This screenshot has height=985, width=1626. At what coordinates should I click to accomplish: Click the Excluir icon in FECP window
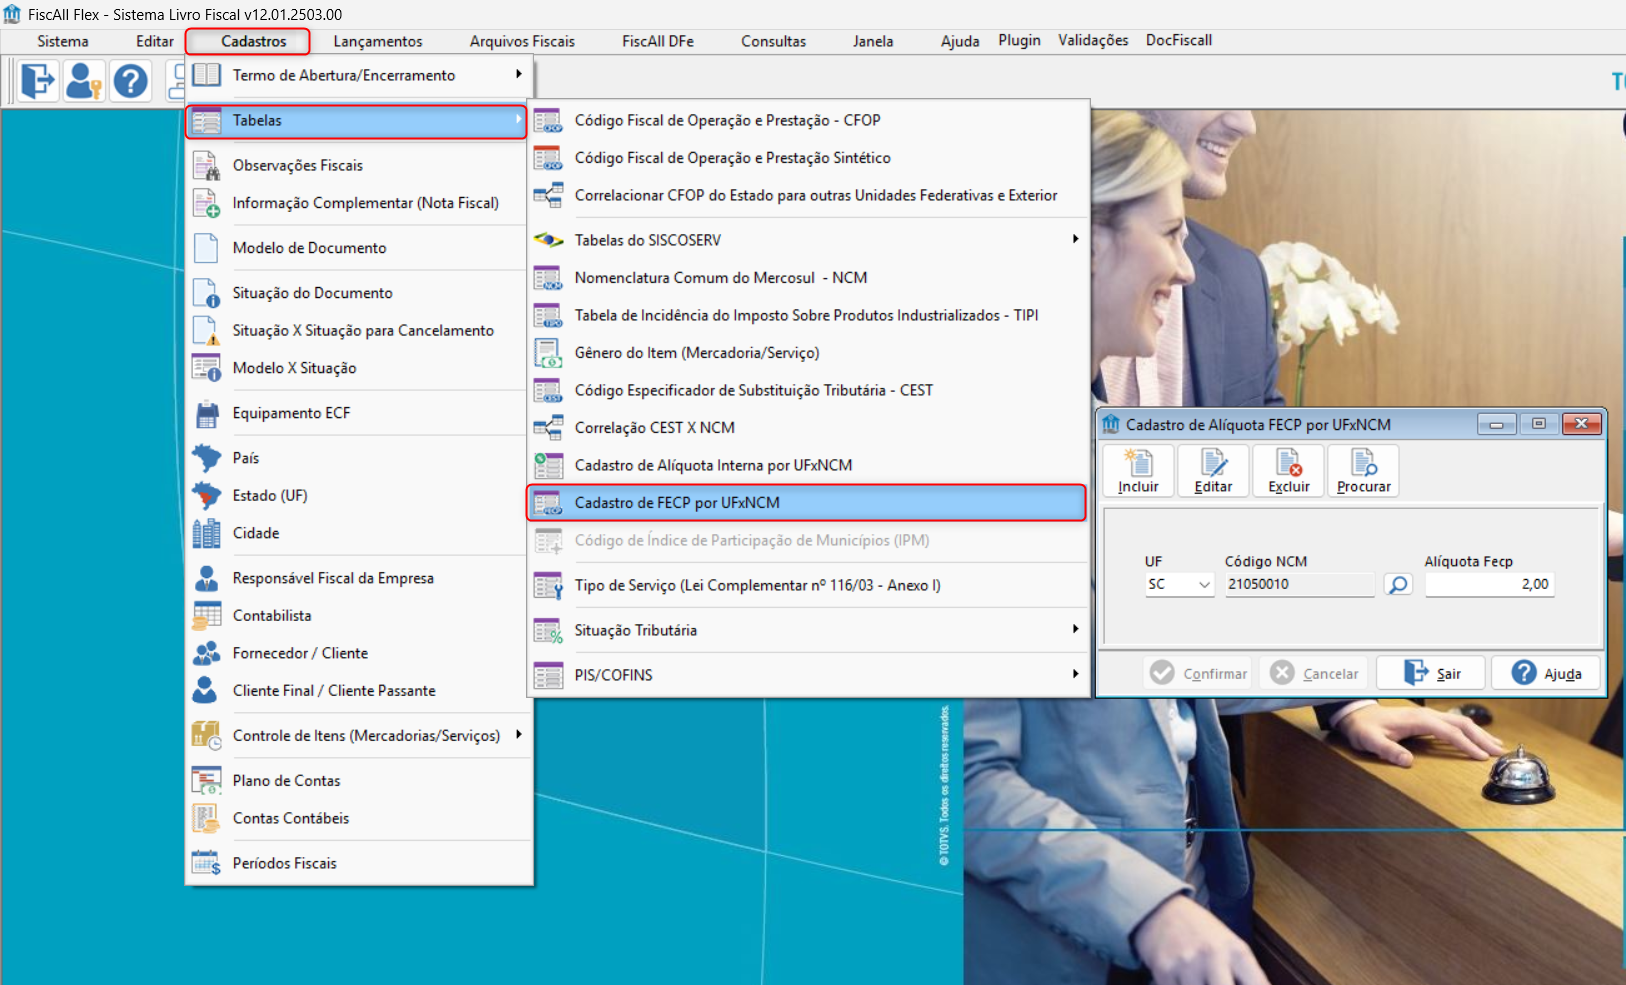(x=1288, y=471)
